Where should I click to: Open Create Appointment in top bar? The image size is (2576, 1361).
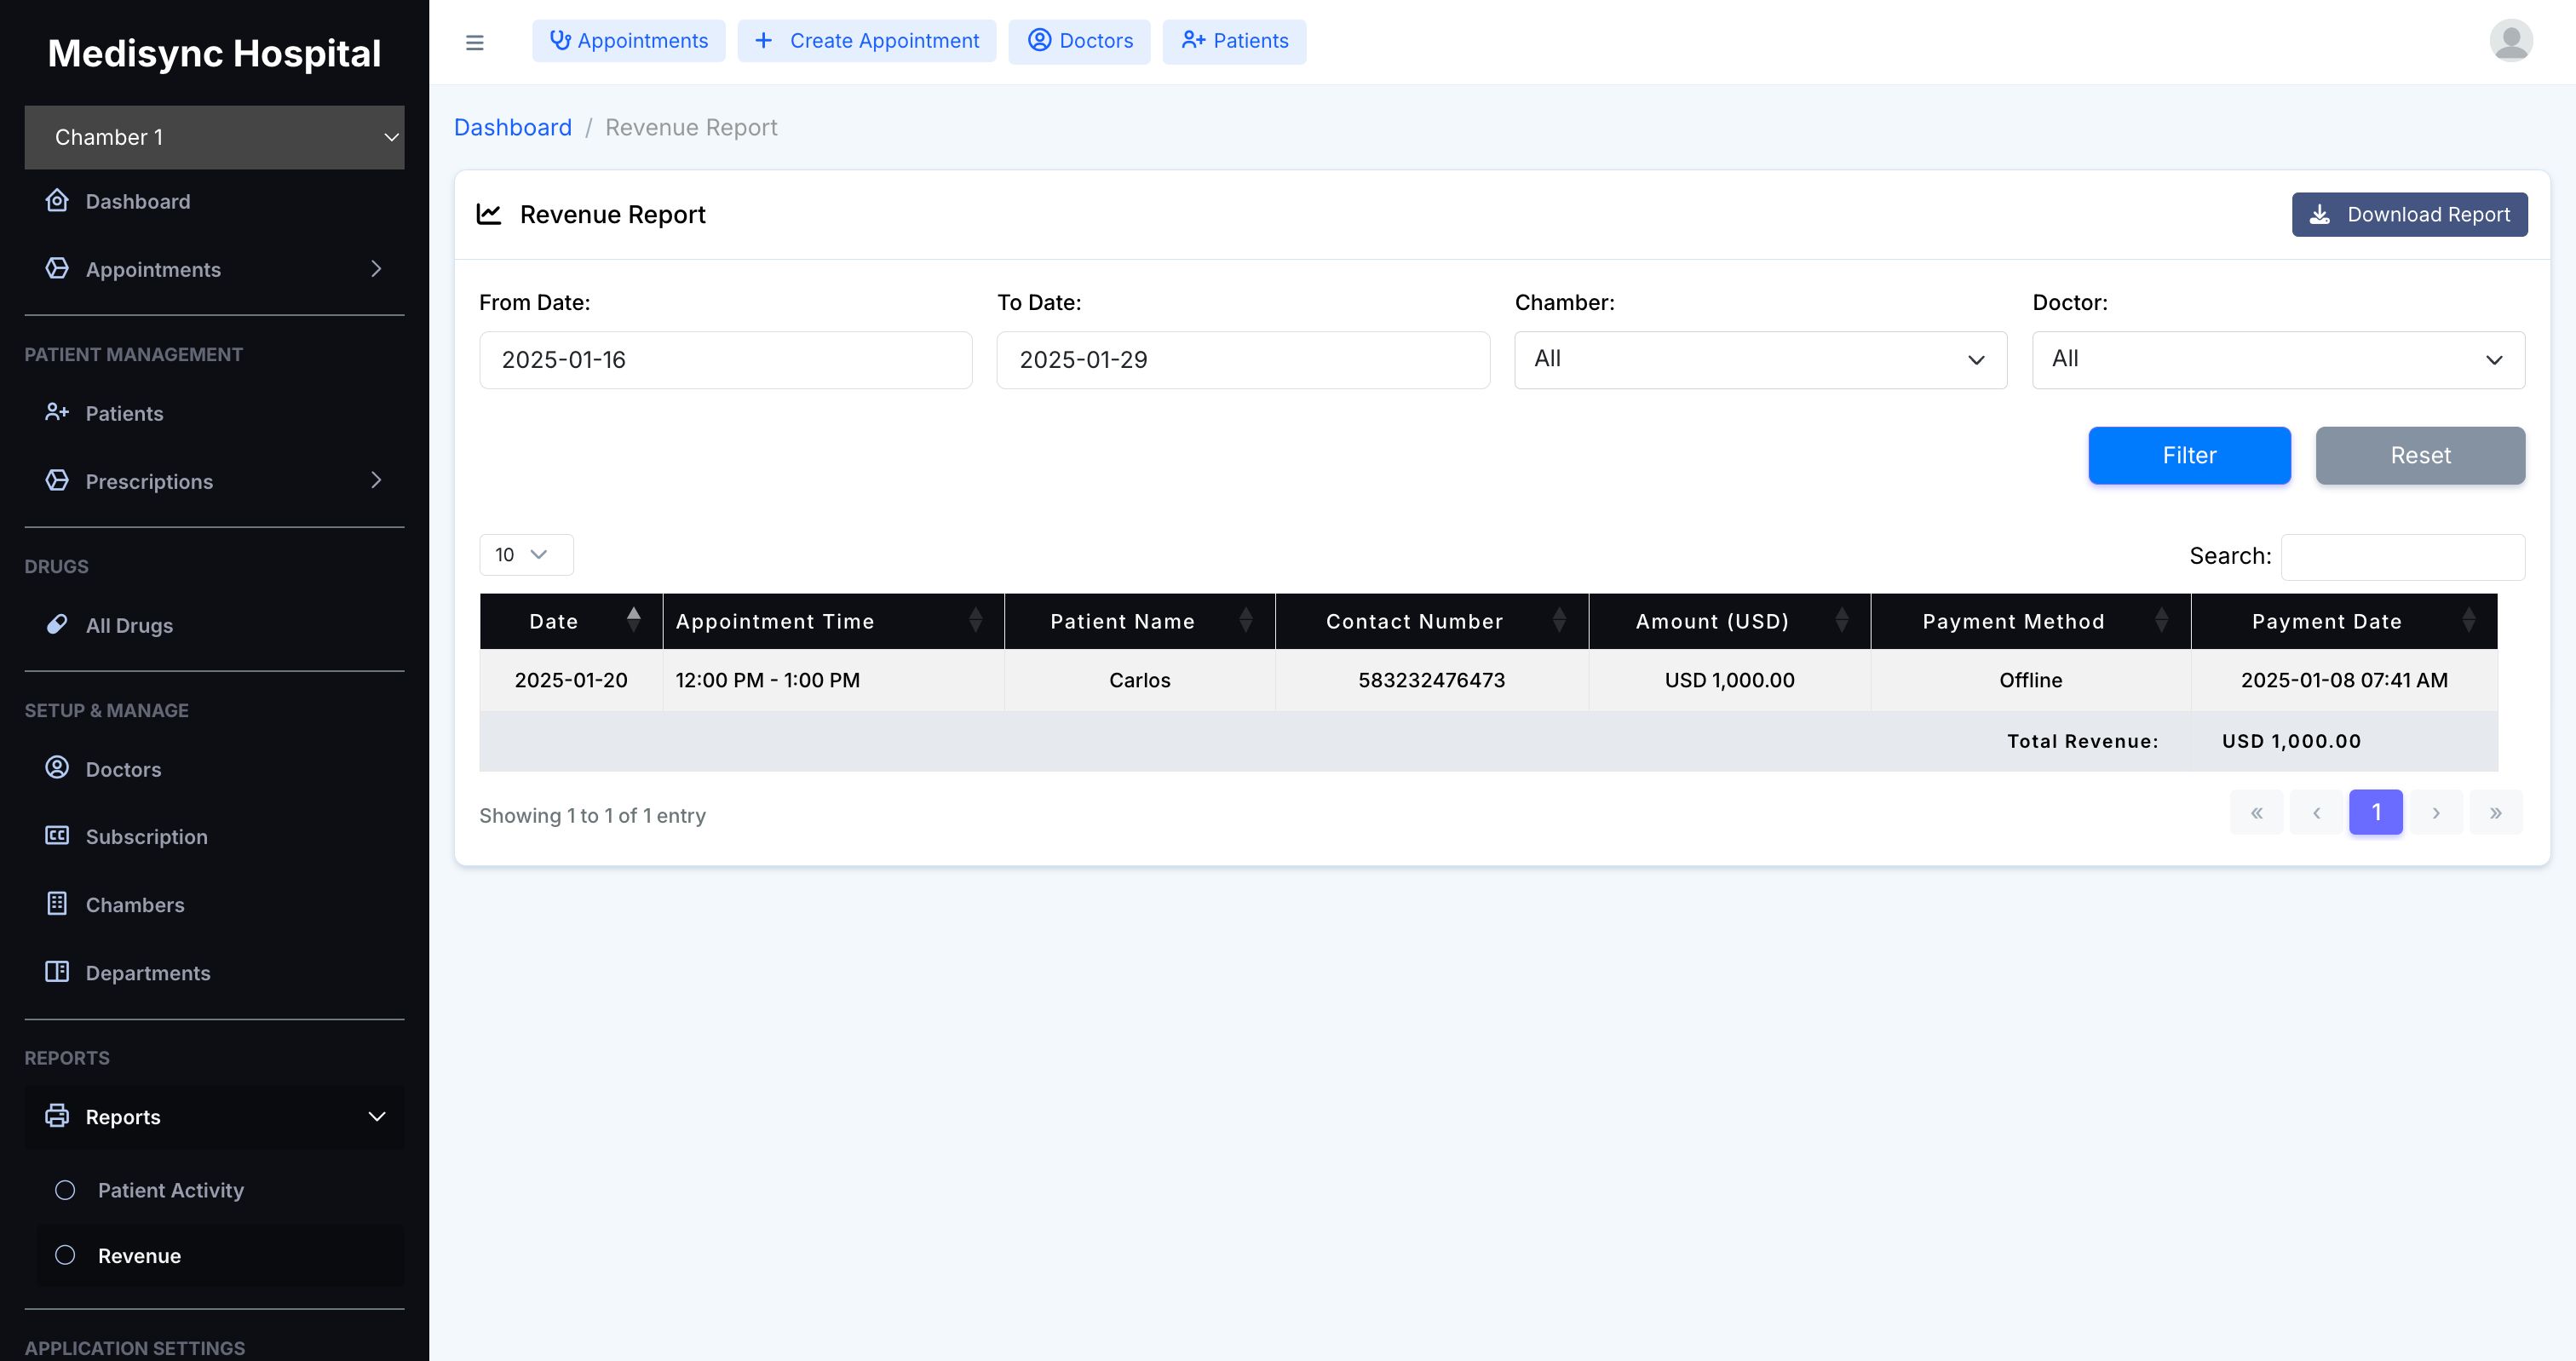(x=866, y=41)
